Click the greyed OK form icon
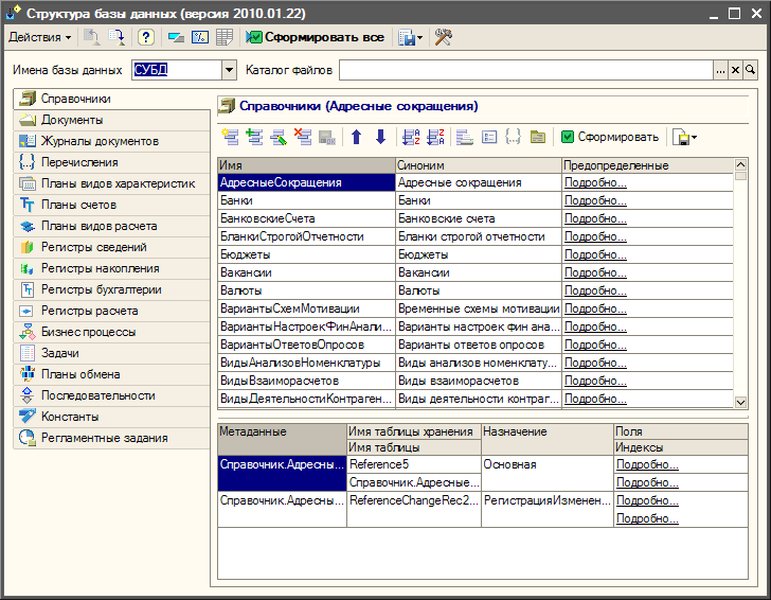The height and width of the screenshot is (600, 771). coord(326,137)
